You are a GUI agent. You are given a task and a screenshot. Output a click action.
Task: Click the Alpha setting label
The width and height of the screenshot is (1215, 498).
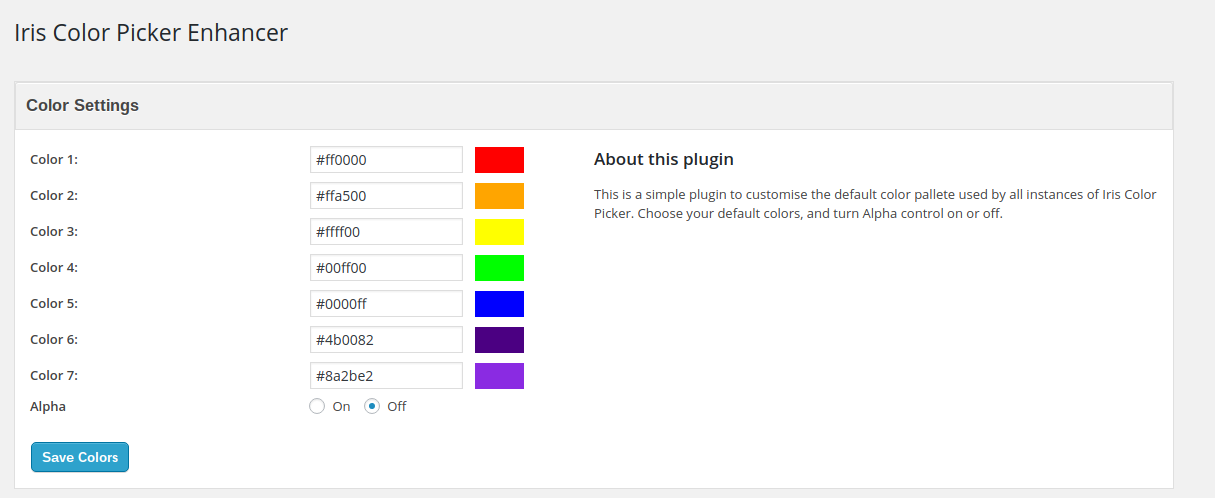tap(48, 407)
